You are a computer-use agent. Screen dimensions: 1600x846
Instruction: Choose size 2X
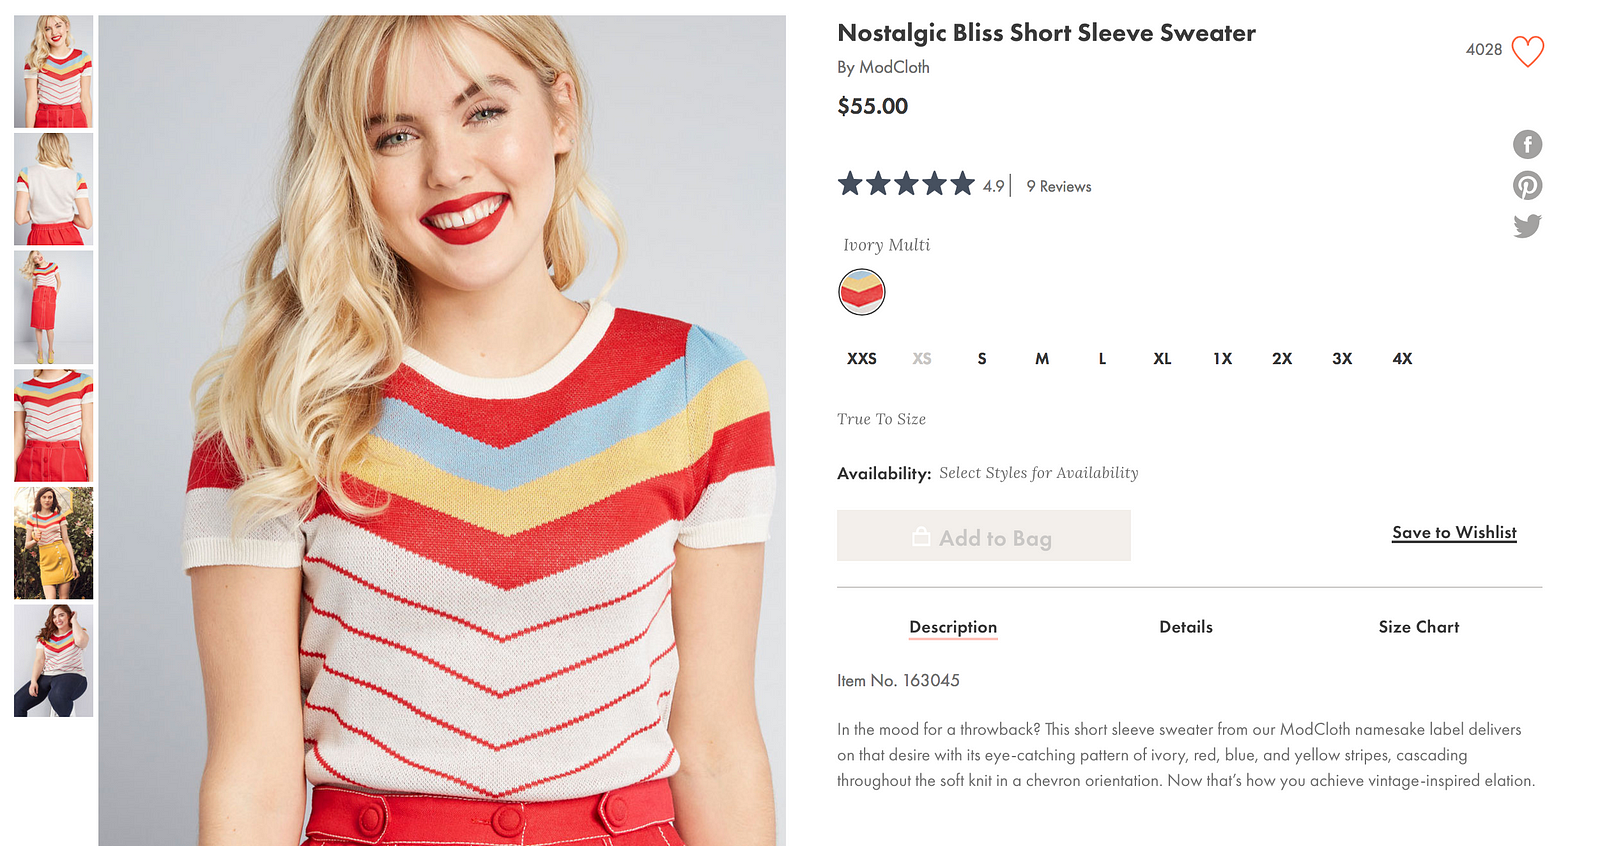pos(1282,358)
